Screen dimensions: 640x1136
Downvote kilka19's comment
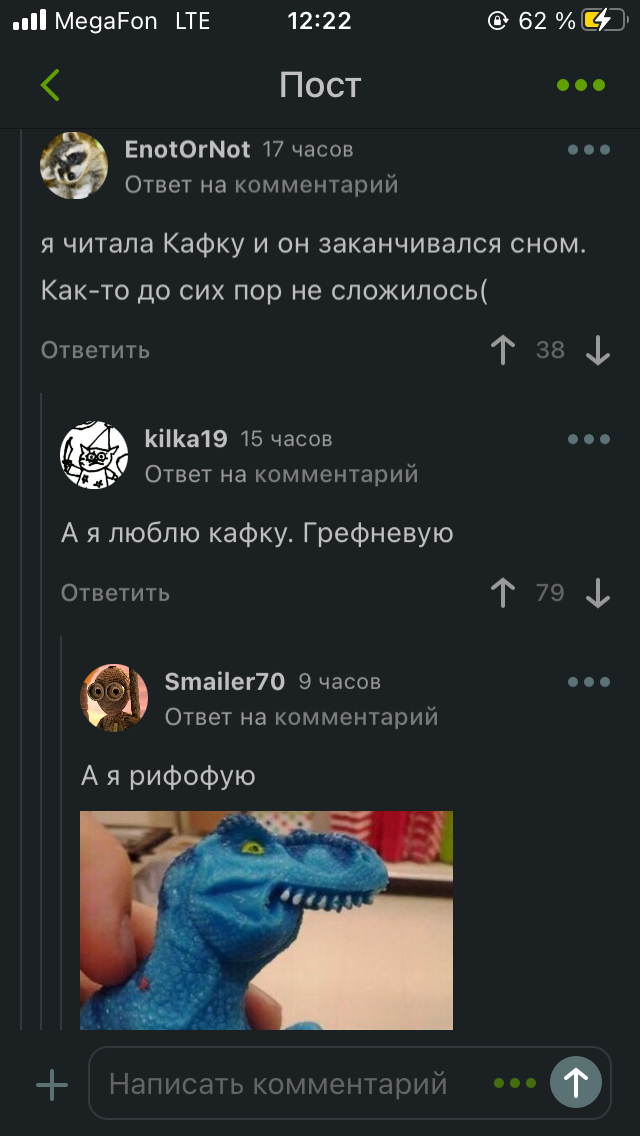(597, 593)
